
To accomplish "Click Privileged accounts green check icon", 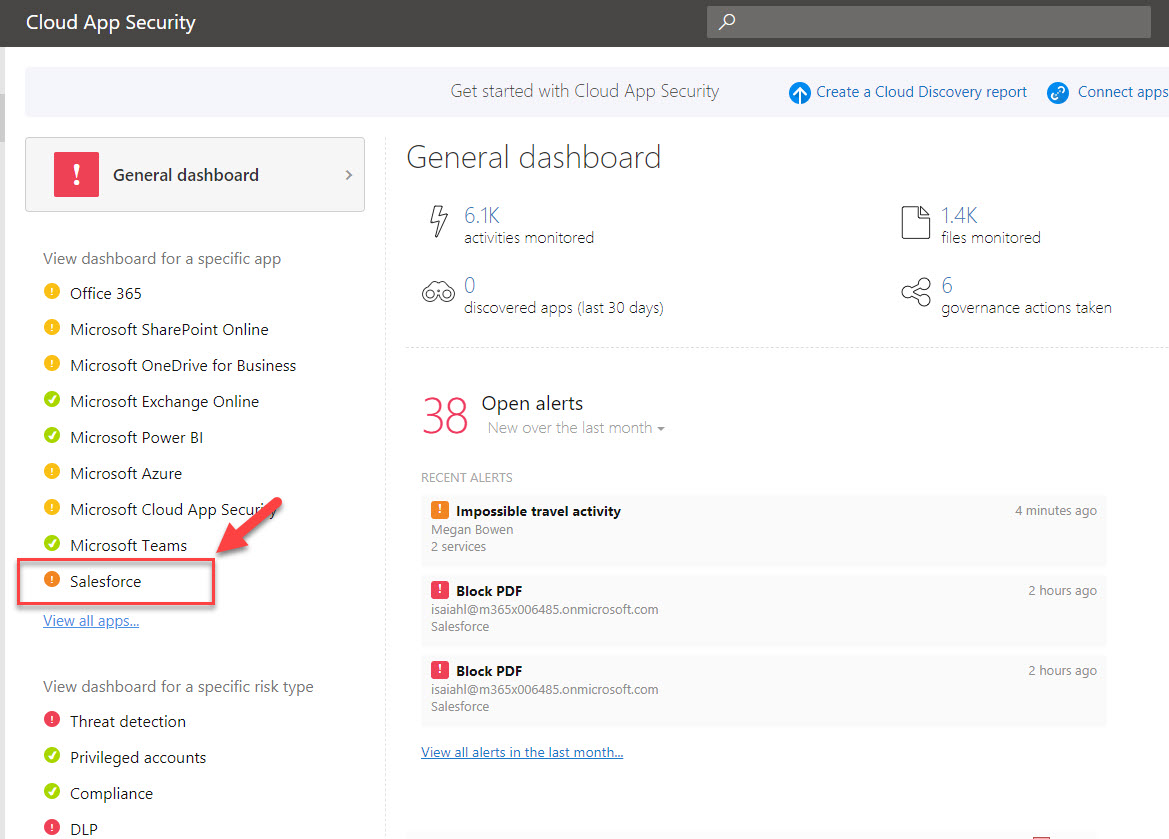I will 51,755.
